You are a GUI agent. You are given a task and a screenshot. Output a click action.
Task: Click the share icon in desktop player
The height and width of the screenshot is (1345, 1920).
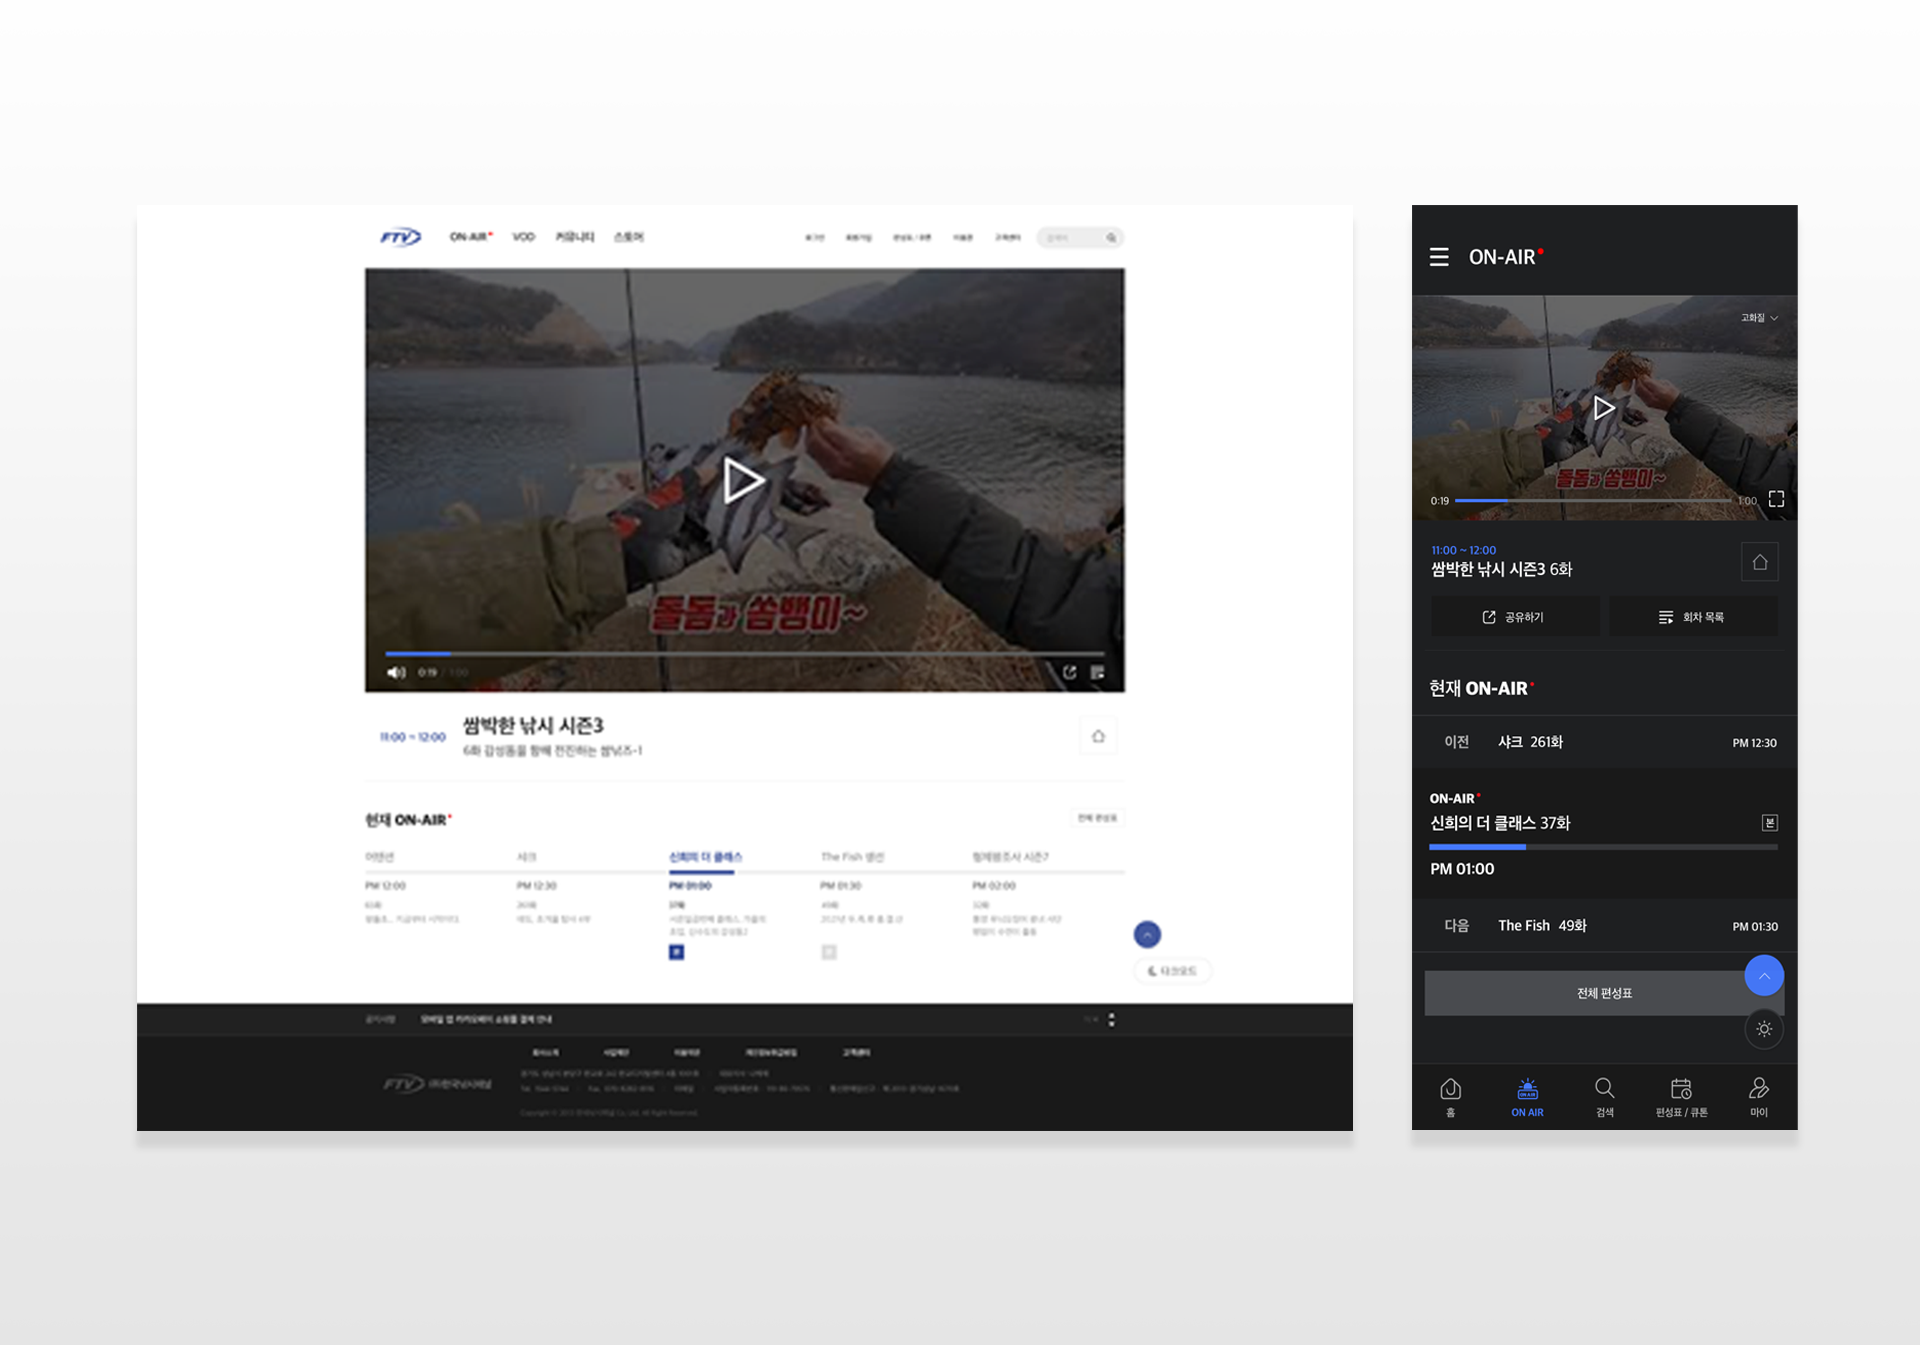pyautogui.click(x=1069, y=672)
